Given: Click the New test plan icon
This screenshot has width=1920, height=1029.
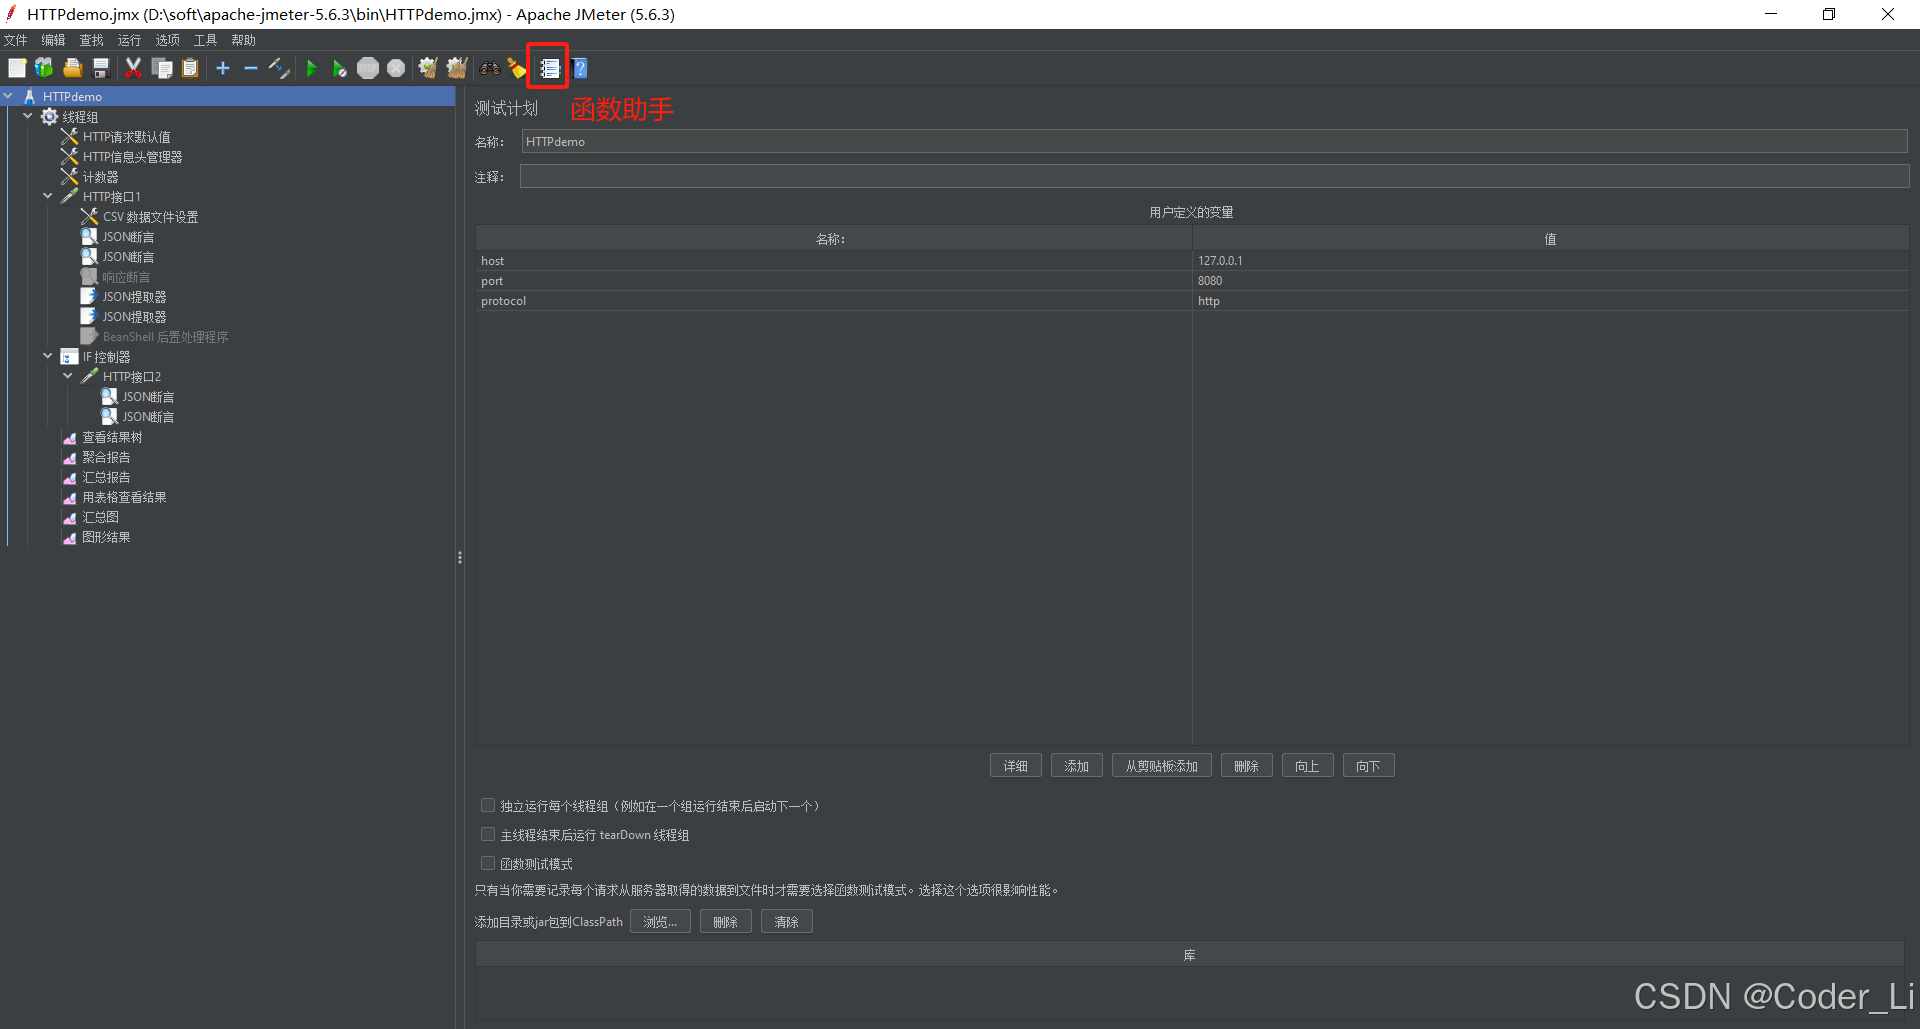Looking at the screenshot, I should click(17, 68).
